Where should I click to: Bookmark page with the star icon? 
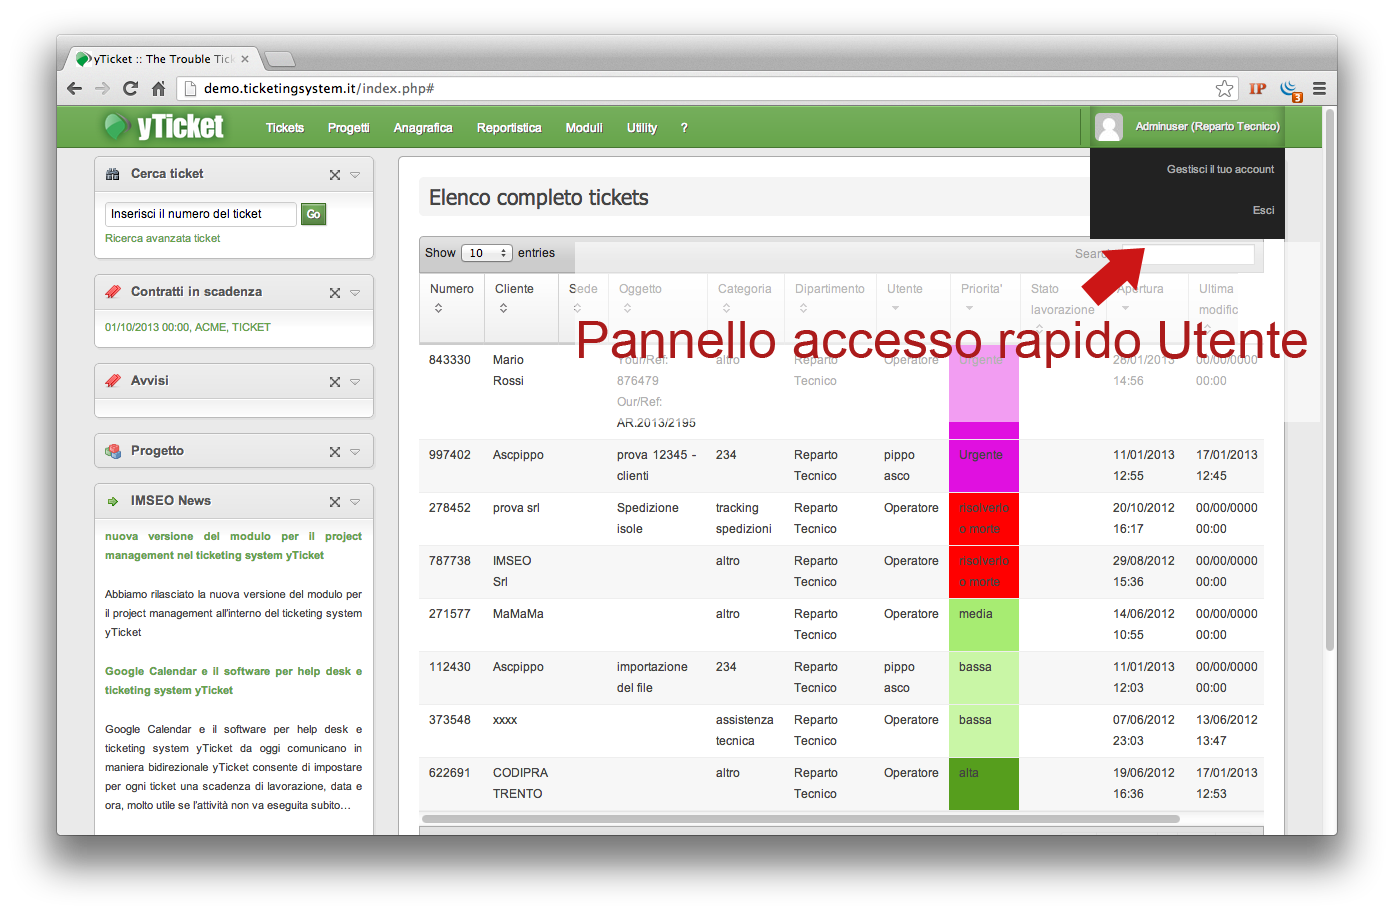coord(1224,88)
